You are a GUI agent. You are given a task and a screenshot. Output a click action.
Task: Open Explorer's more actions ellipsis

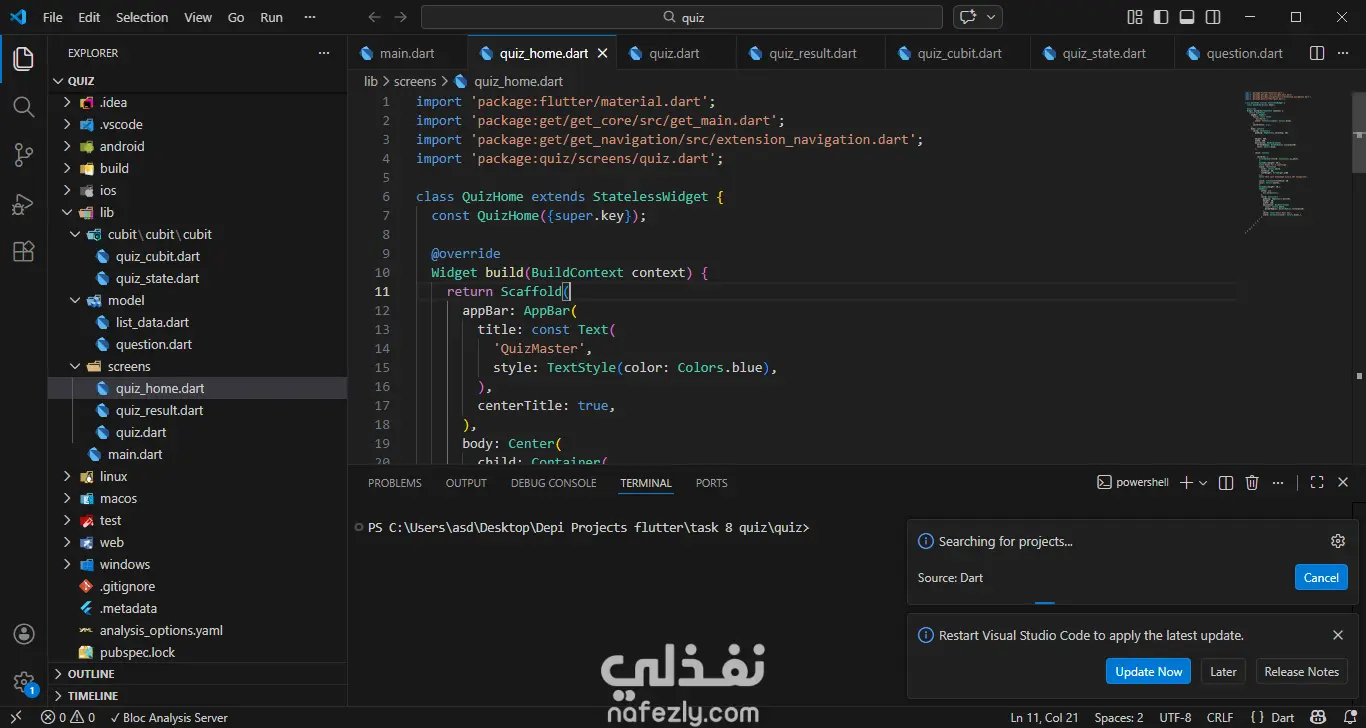(323, 53)
